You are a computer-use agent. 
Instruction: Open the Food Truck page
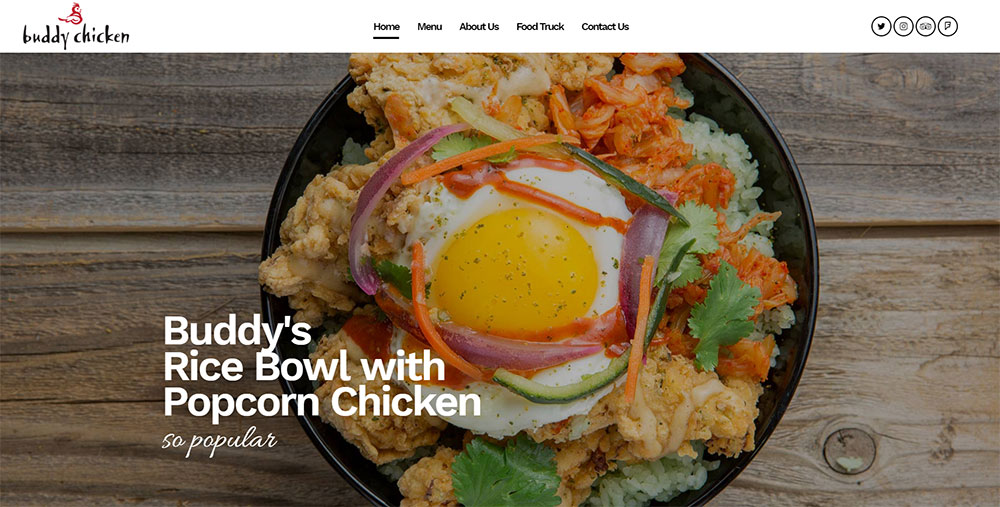pos(540,27)
